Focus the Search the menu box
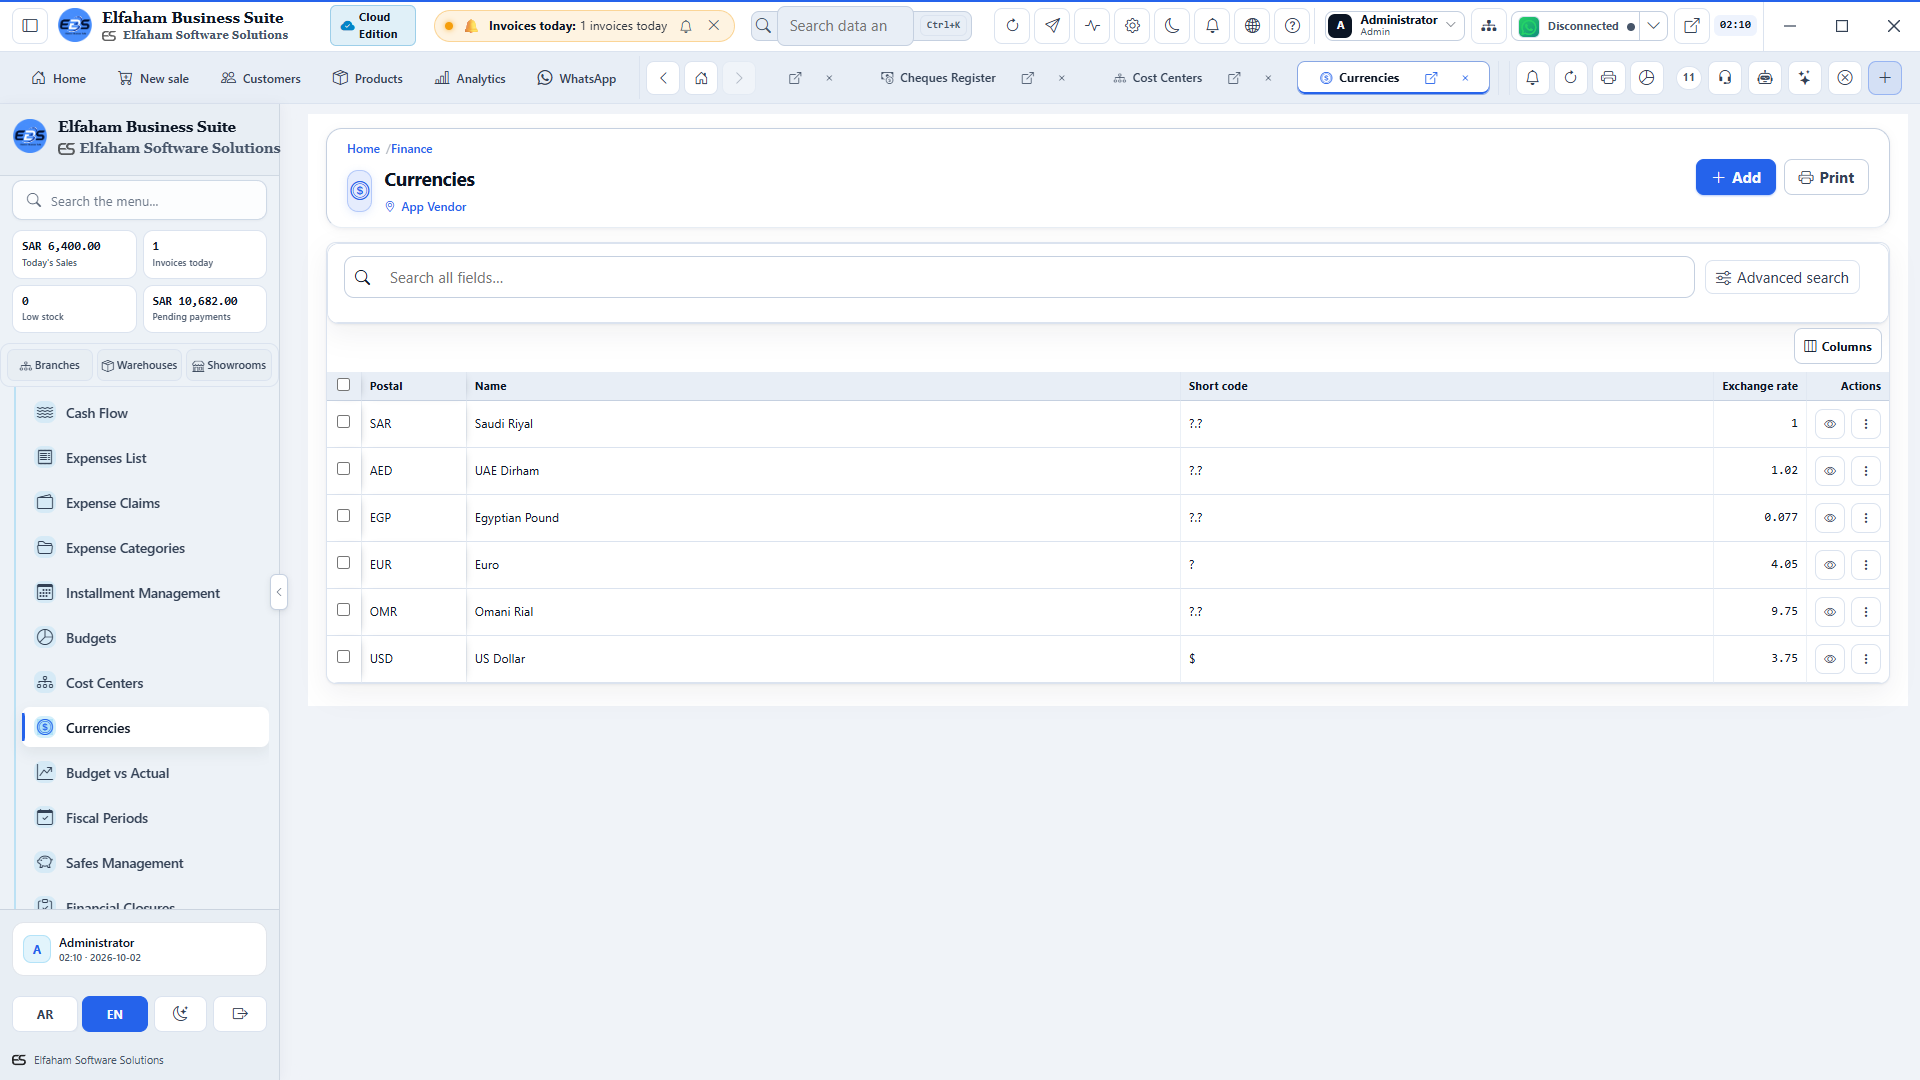 tap(140, 201)
